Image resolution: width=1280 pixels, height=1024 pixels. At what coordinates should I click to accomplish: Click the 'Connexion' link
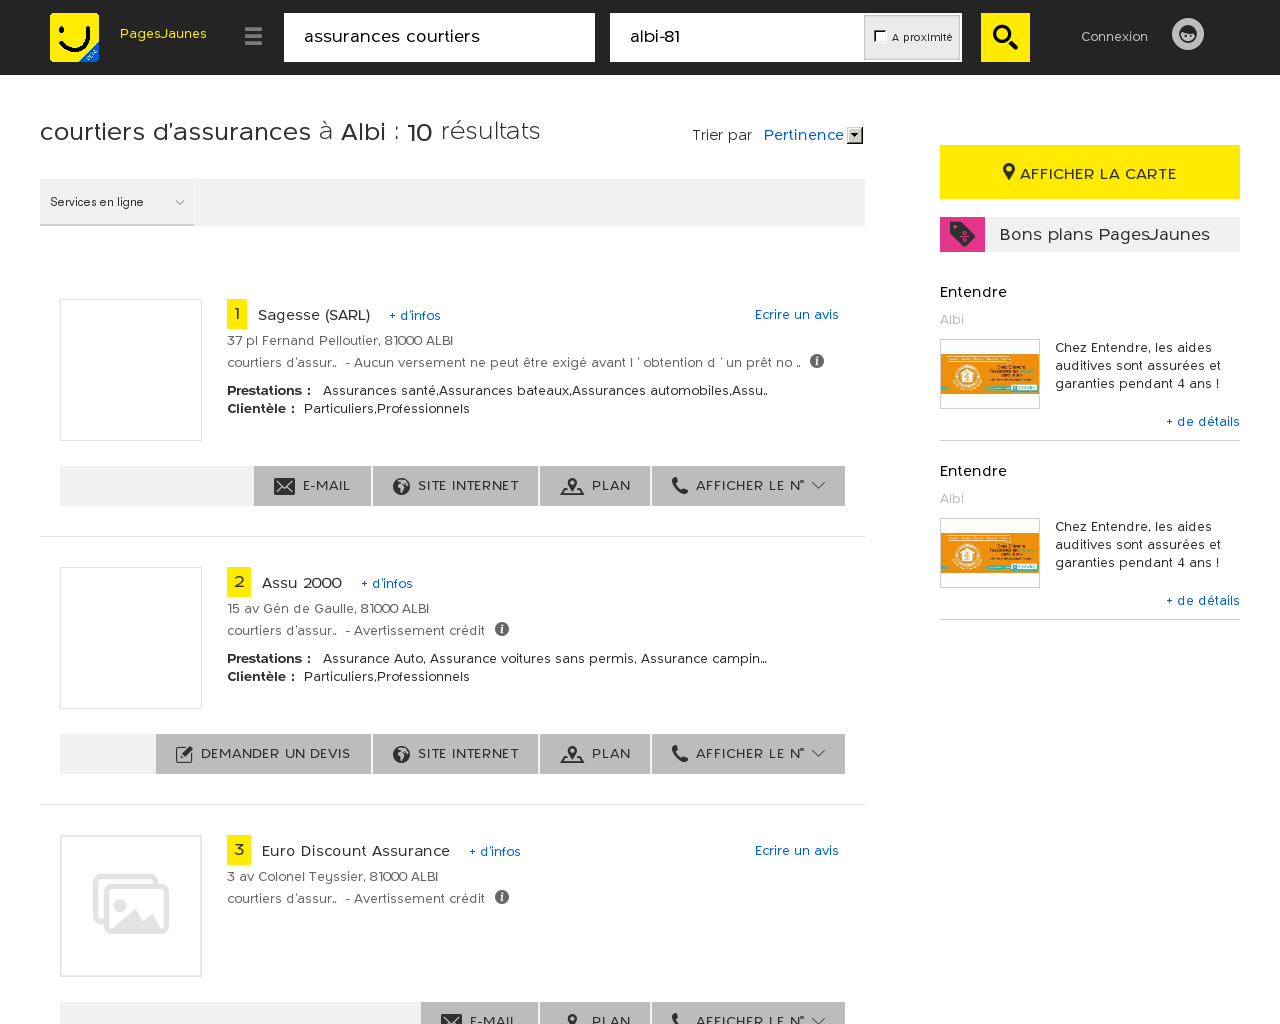tap(1114, 36)
